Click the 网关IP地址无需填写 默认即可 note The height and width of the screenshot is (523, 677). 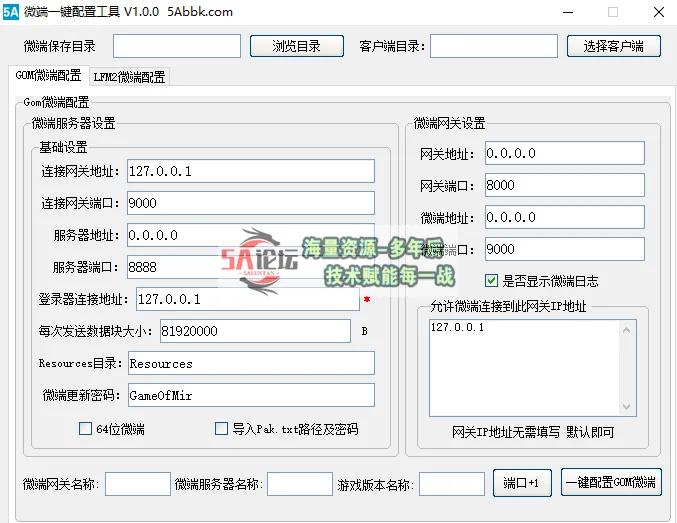click(533, 431)
